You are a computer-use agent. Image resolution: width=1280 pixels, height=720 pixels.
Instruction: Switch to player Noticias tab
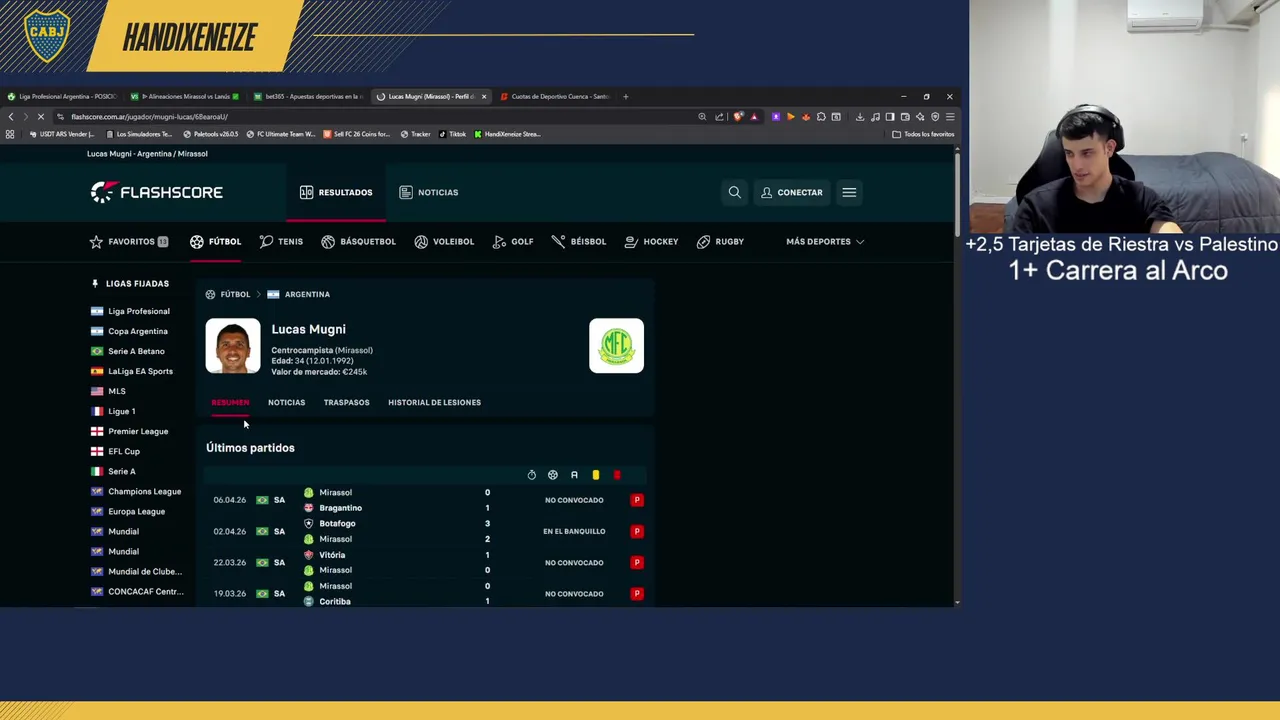click(x=286, y=402)
